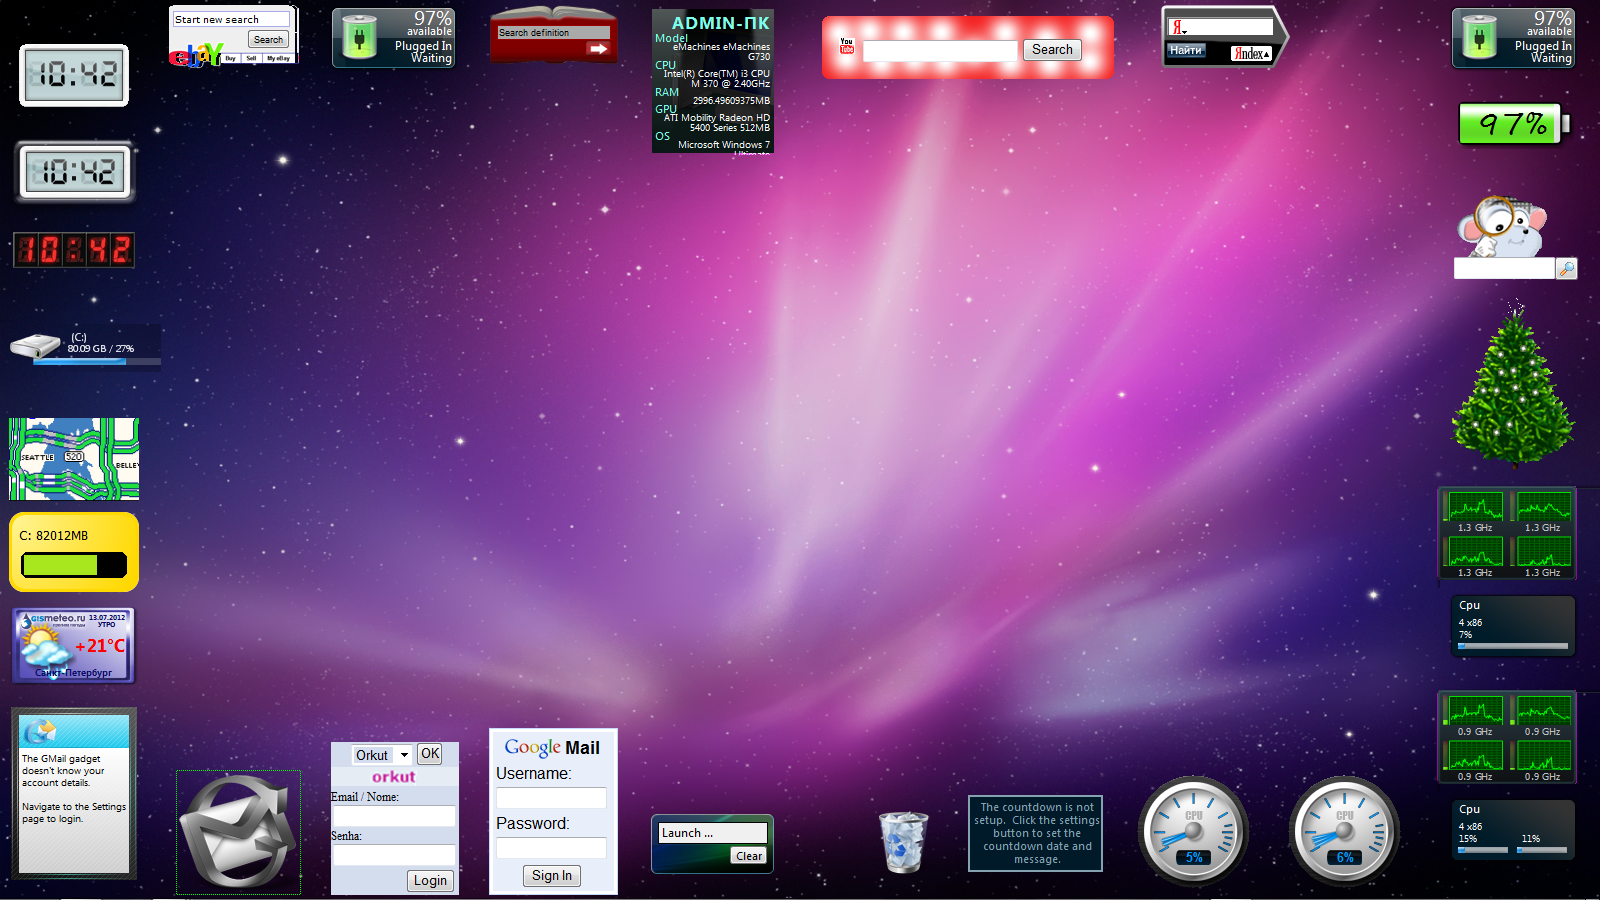Open the Sell tab in eBay gadget
Screen dimensions: 1600x900
[251, 58]
